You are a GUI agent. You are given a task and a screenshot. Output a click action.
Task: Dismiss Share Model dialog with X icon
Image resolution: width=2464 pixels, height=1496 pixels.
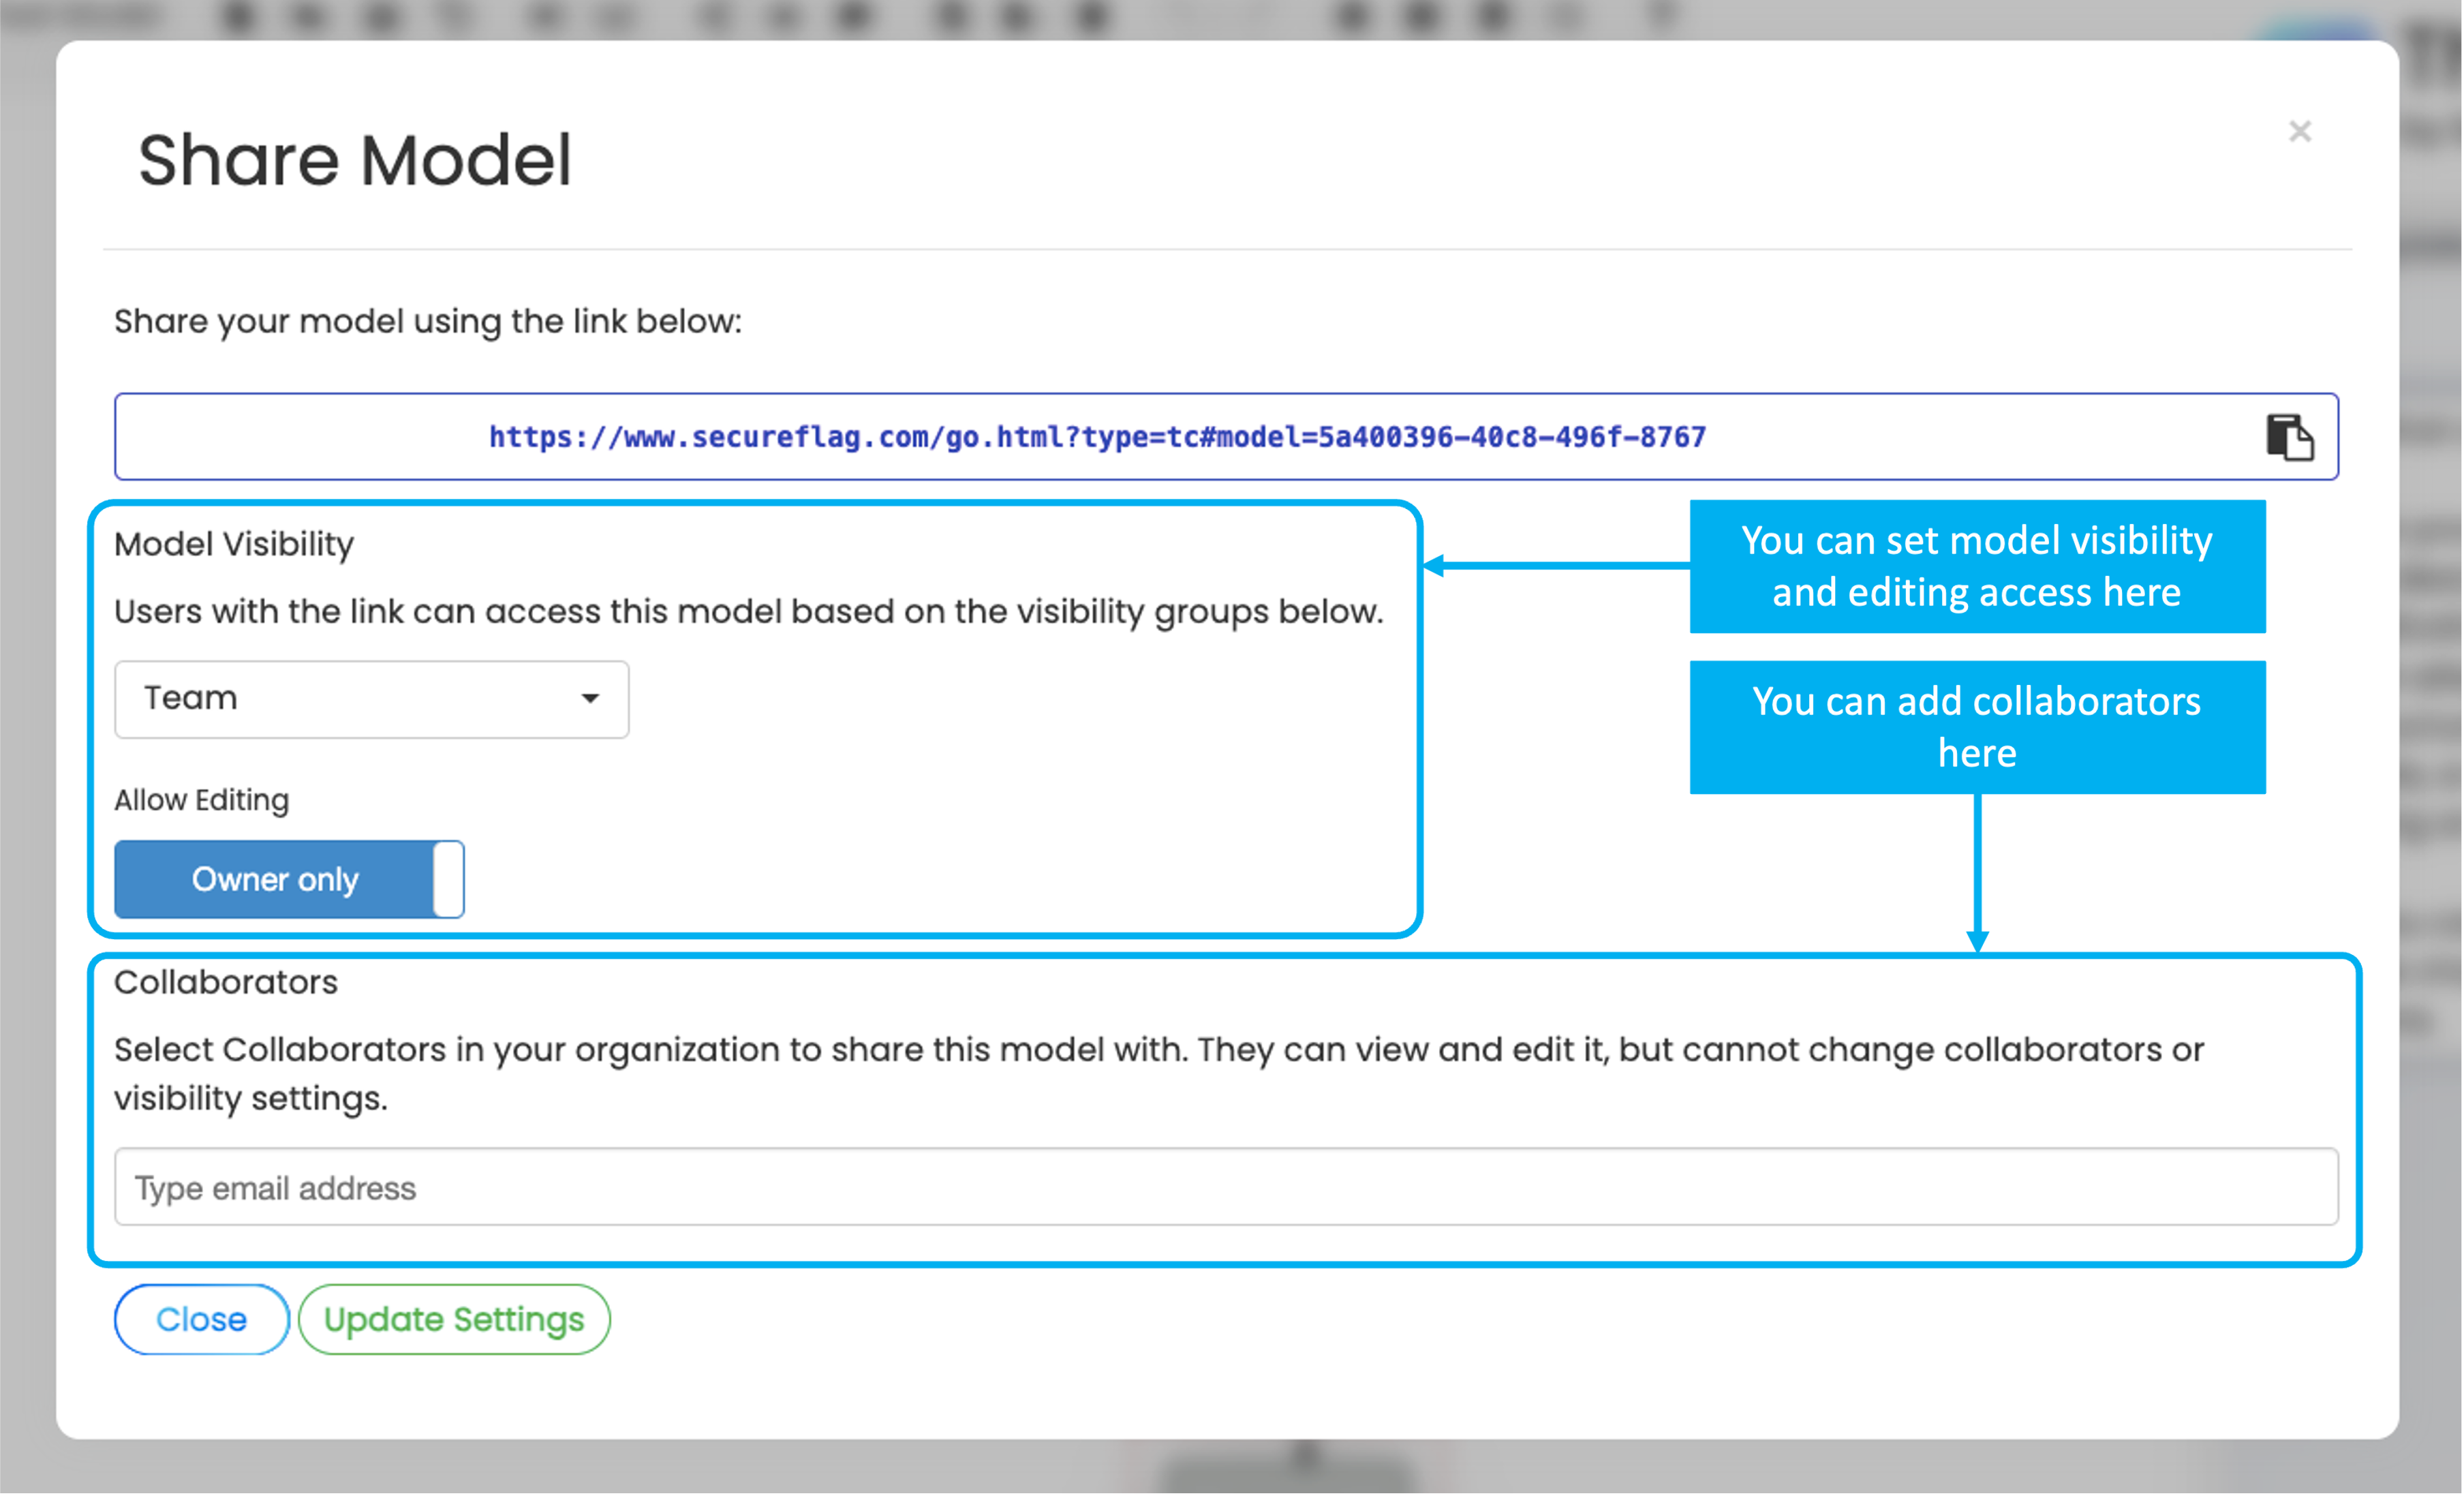[x=2299, y=131]
